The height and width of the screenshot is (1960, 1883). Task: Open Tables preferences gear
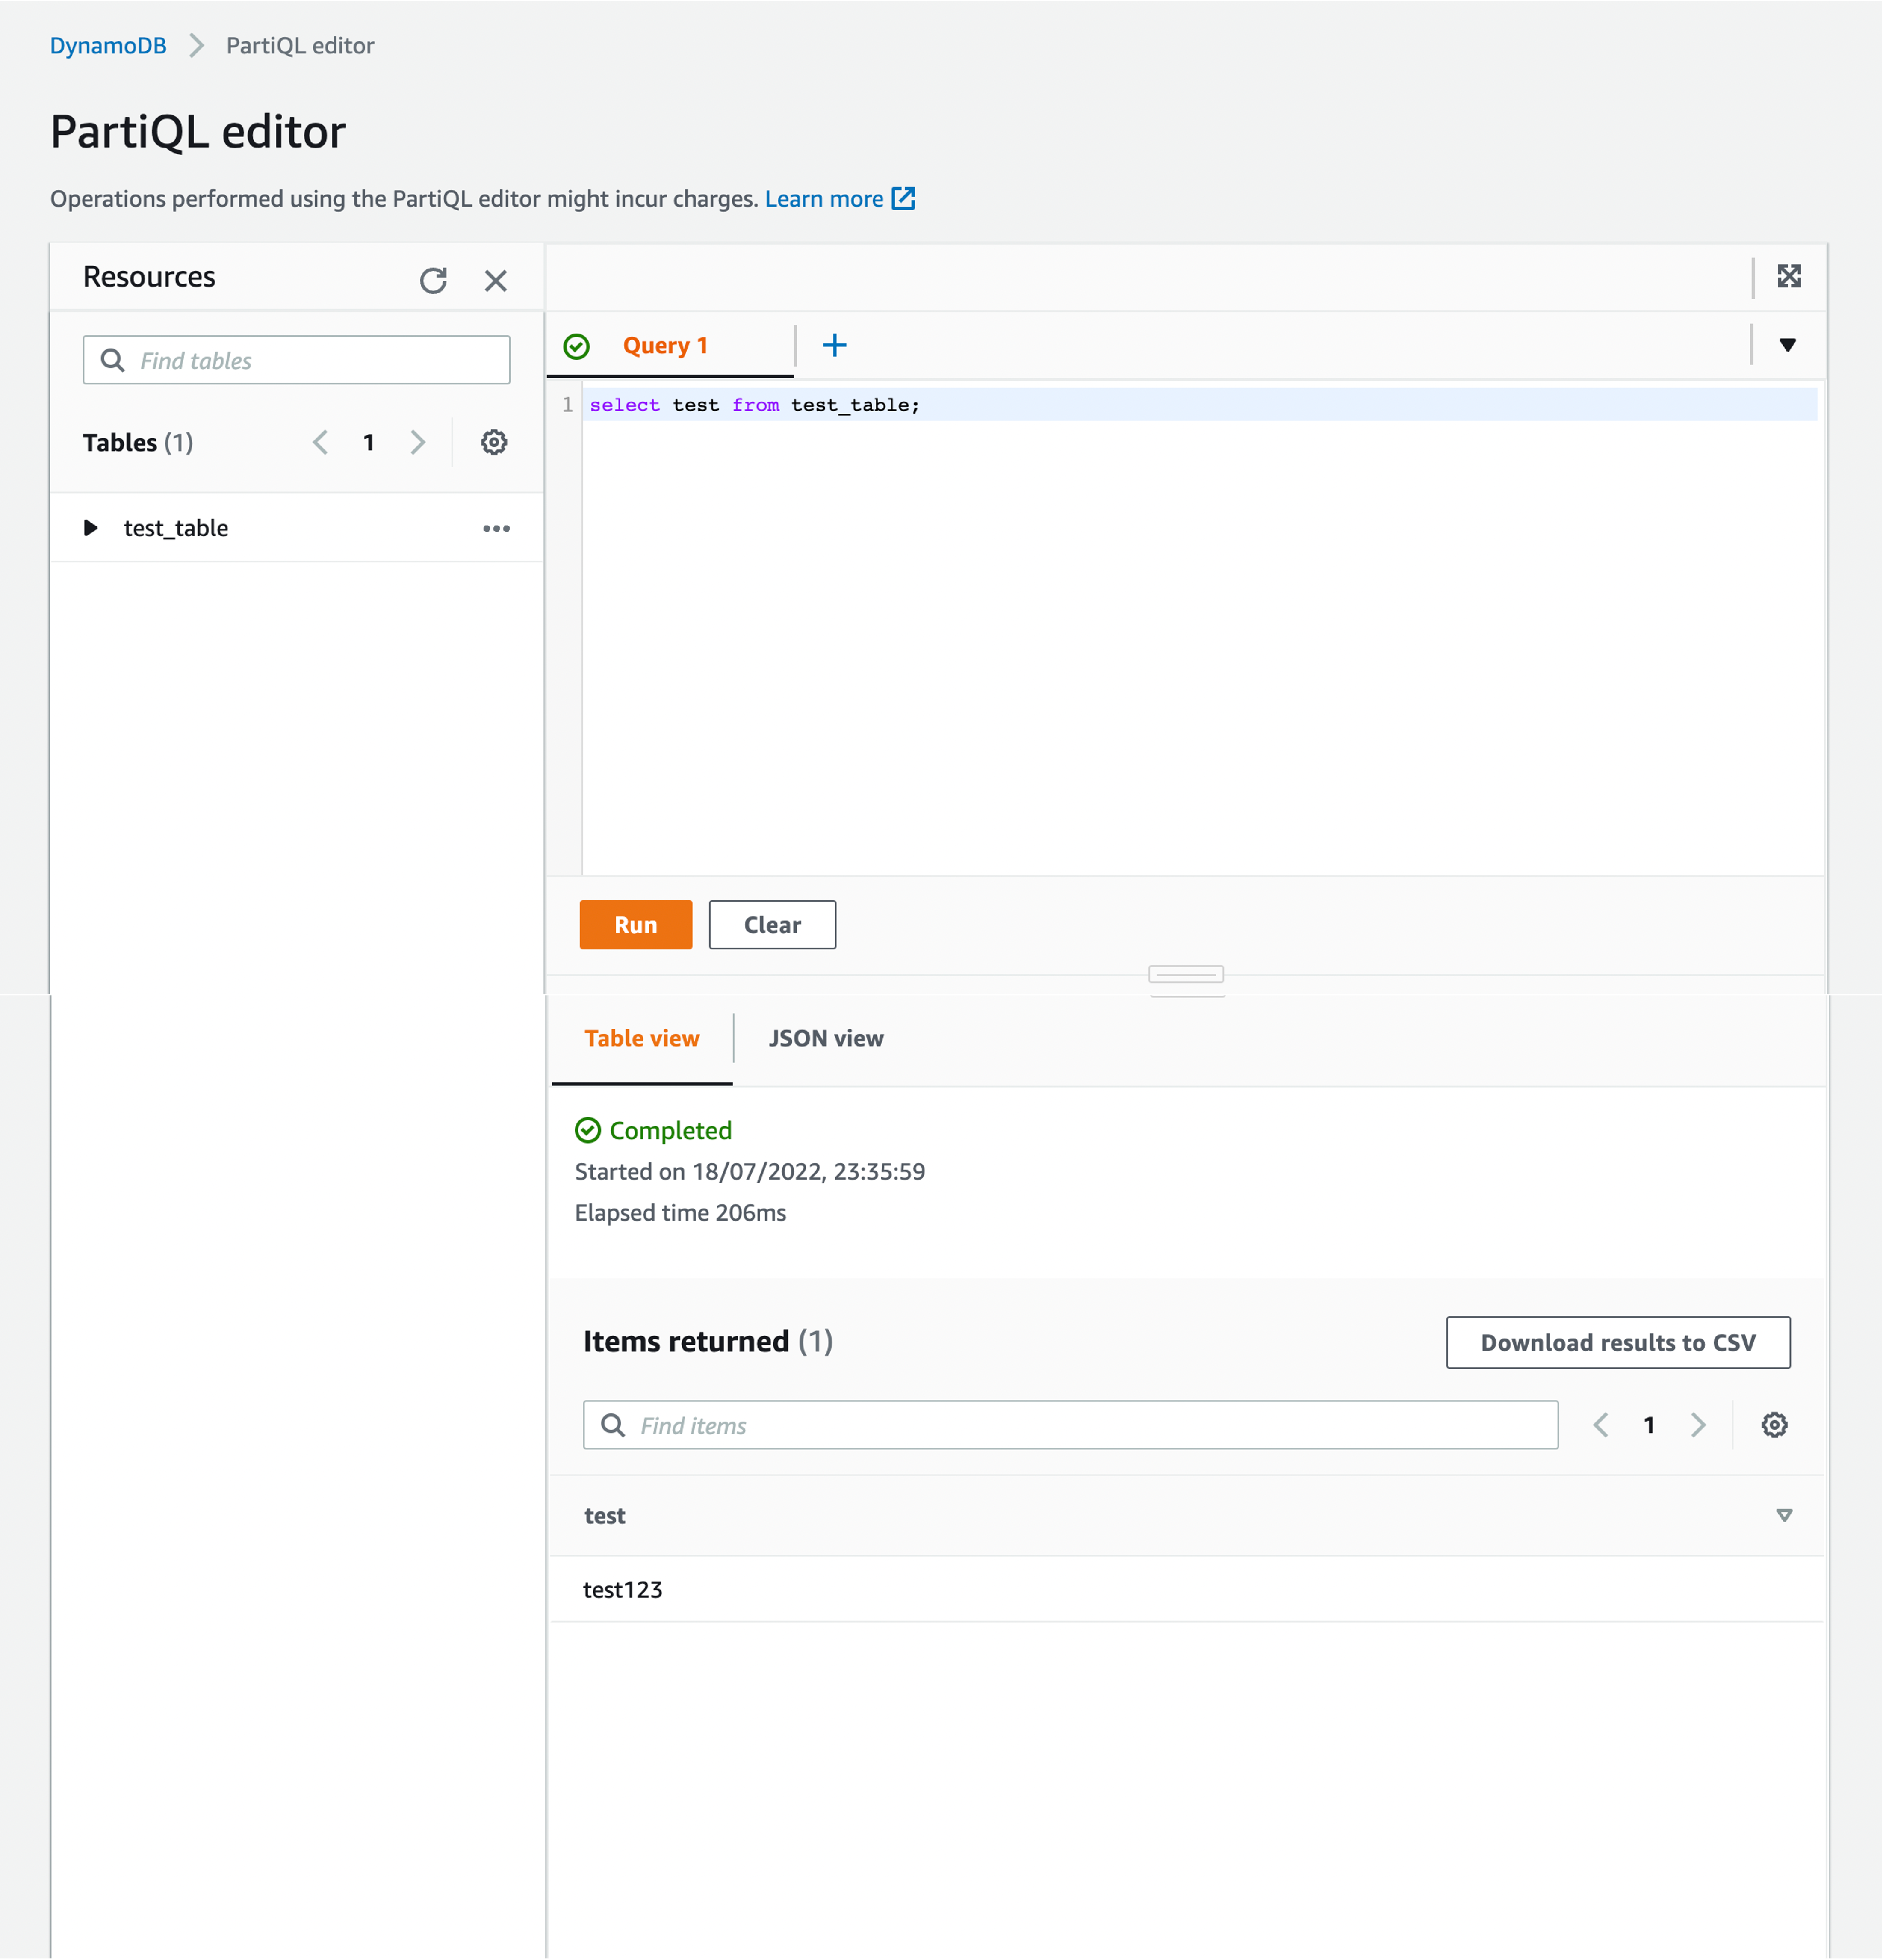click(x=494, y=442)
